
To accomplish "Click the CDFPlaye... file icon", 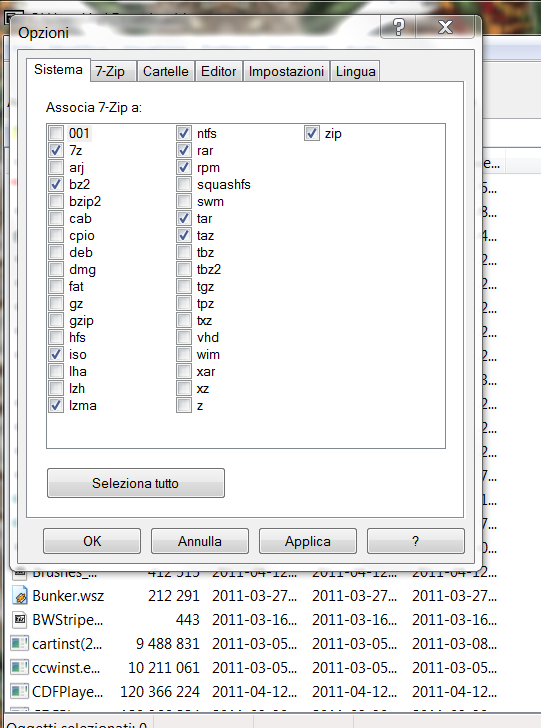I will [x=20, y=691].
